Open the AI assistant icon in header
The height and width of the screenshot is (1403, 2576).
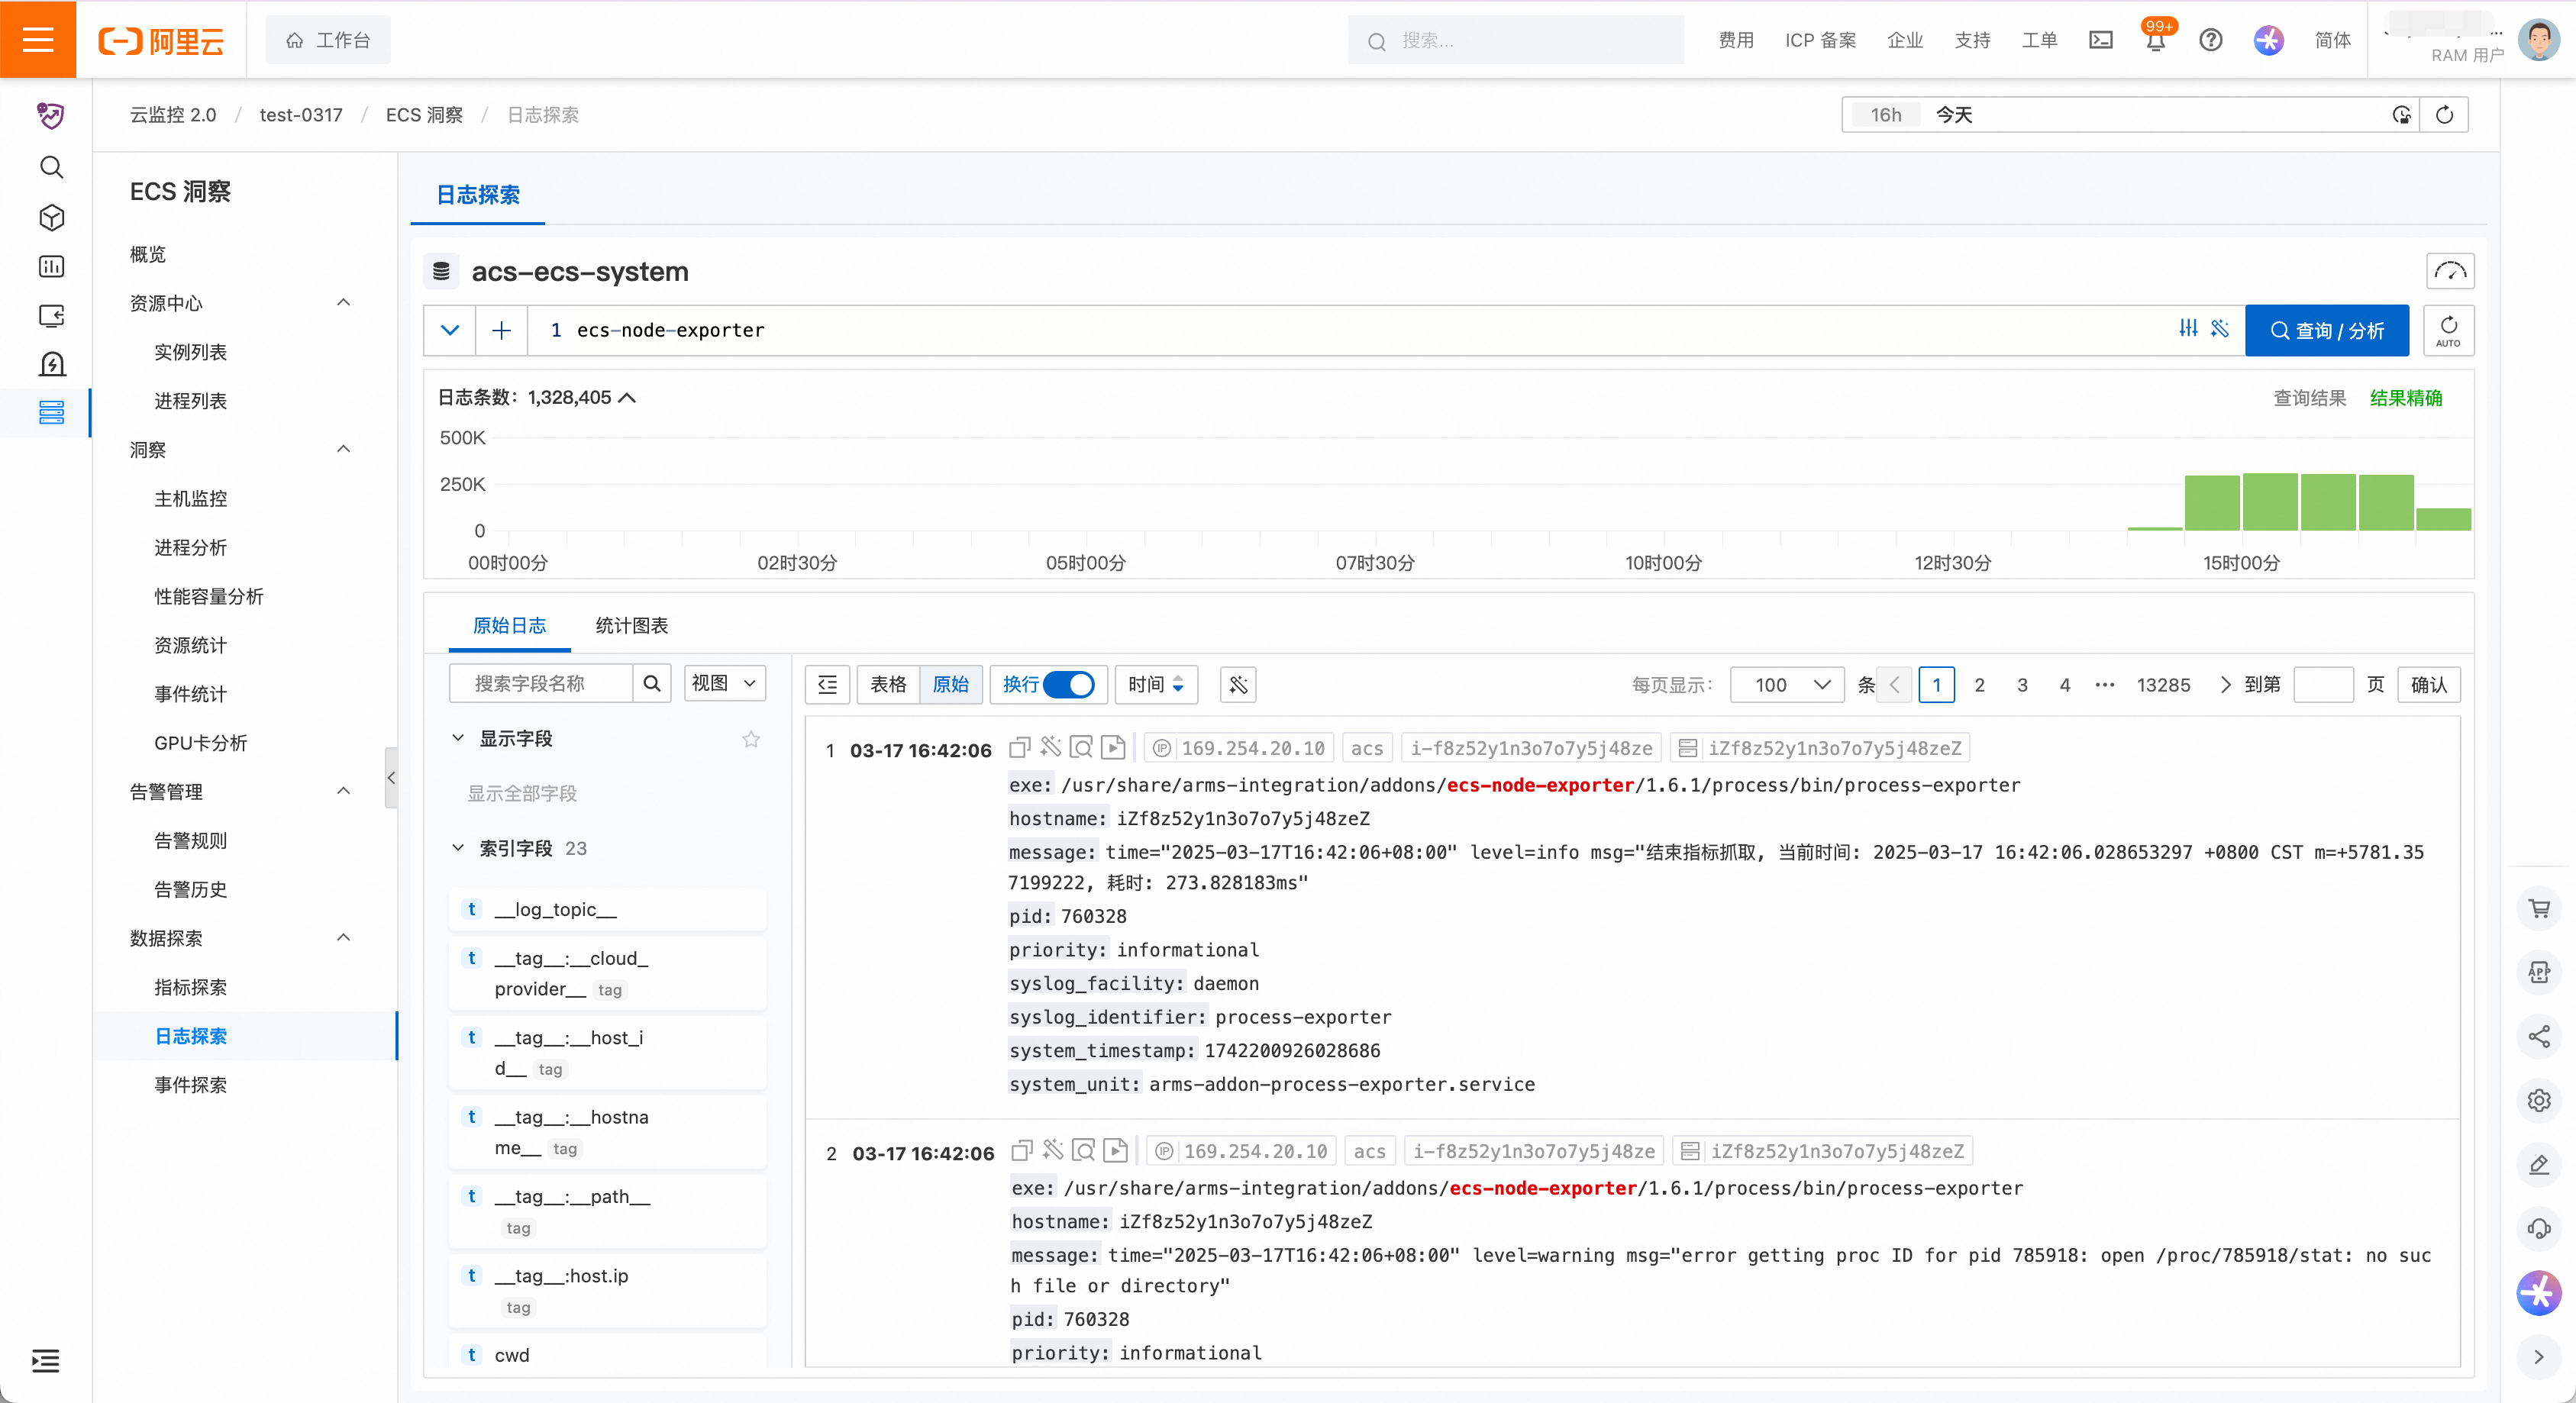click(2268, 40)
